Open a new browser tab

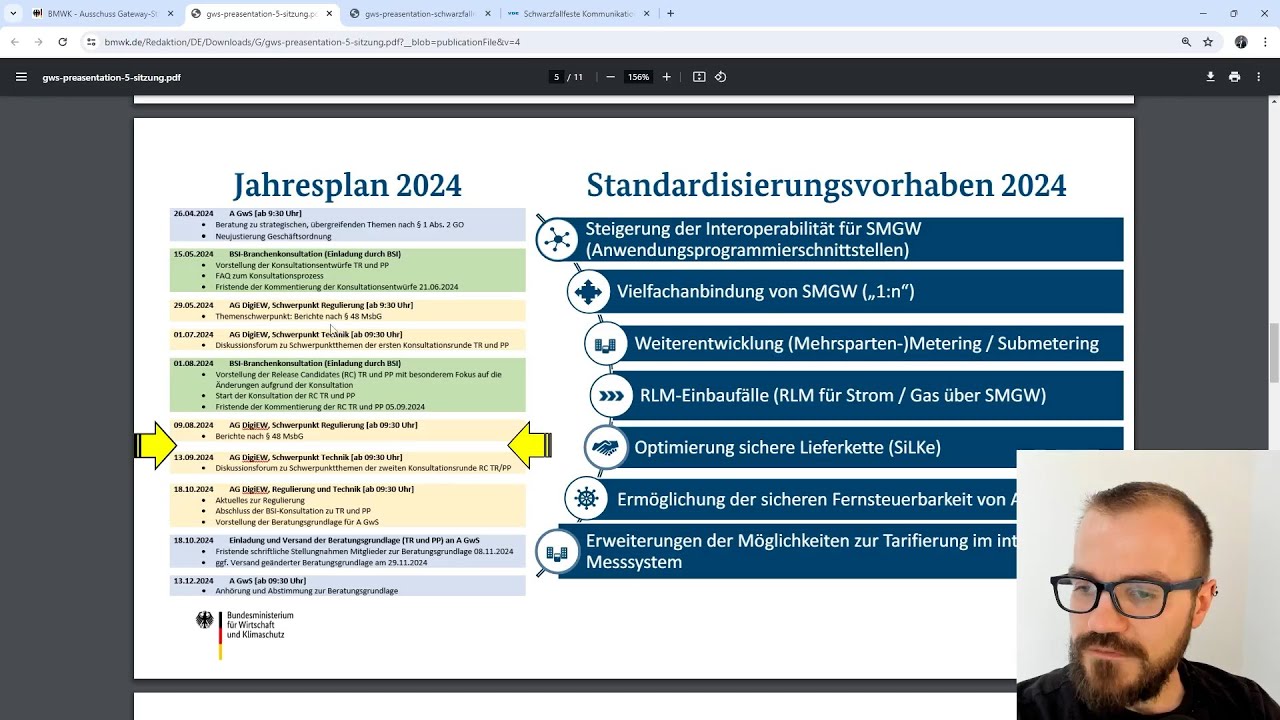coord(670,14)
